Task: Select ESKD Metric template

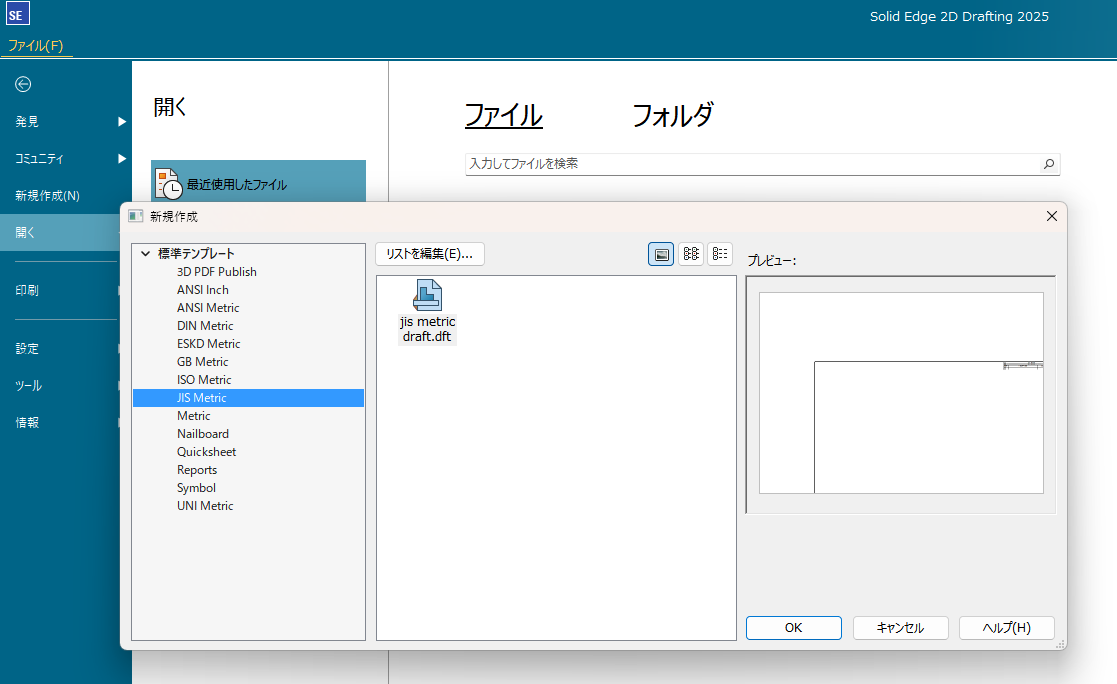Action: (x=209, y=343)
